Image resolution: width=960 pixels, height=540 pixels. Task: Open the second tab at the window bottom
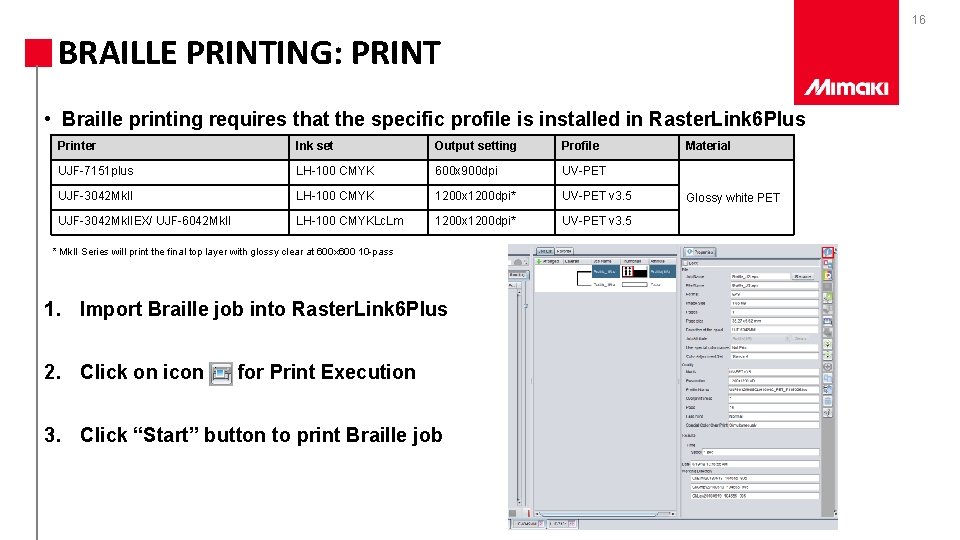point(561,523)
